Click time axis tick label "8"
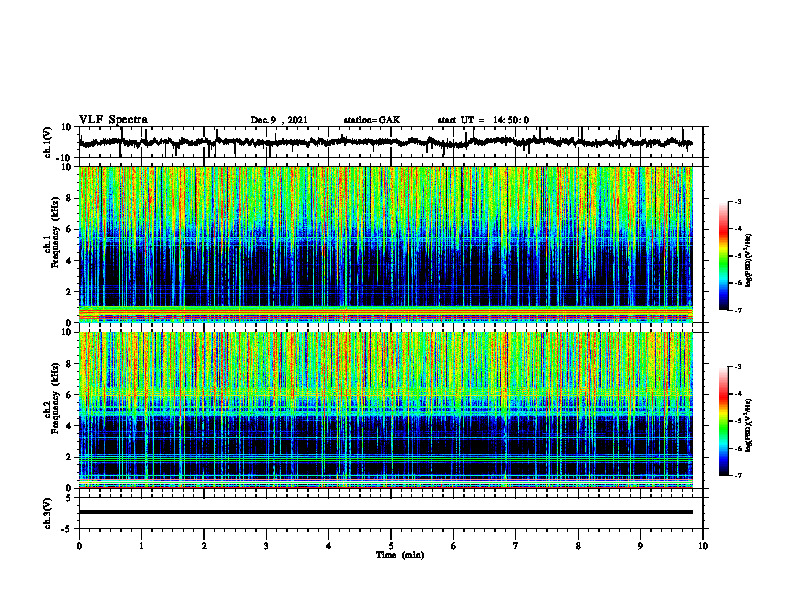The image size is (792, 612). pyautogui.click(x=578, y=546)
